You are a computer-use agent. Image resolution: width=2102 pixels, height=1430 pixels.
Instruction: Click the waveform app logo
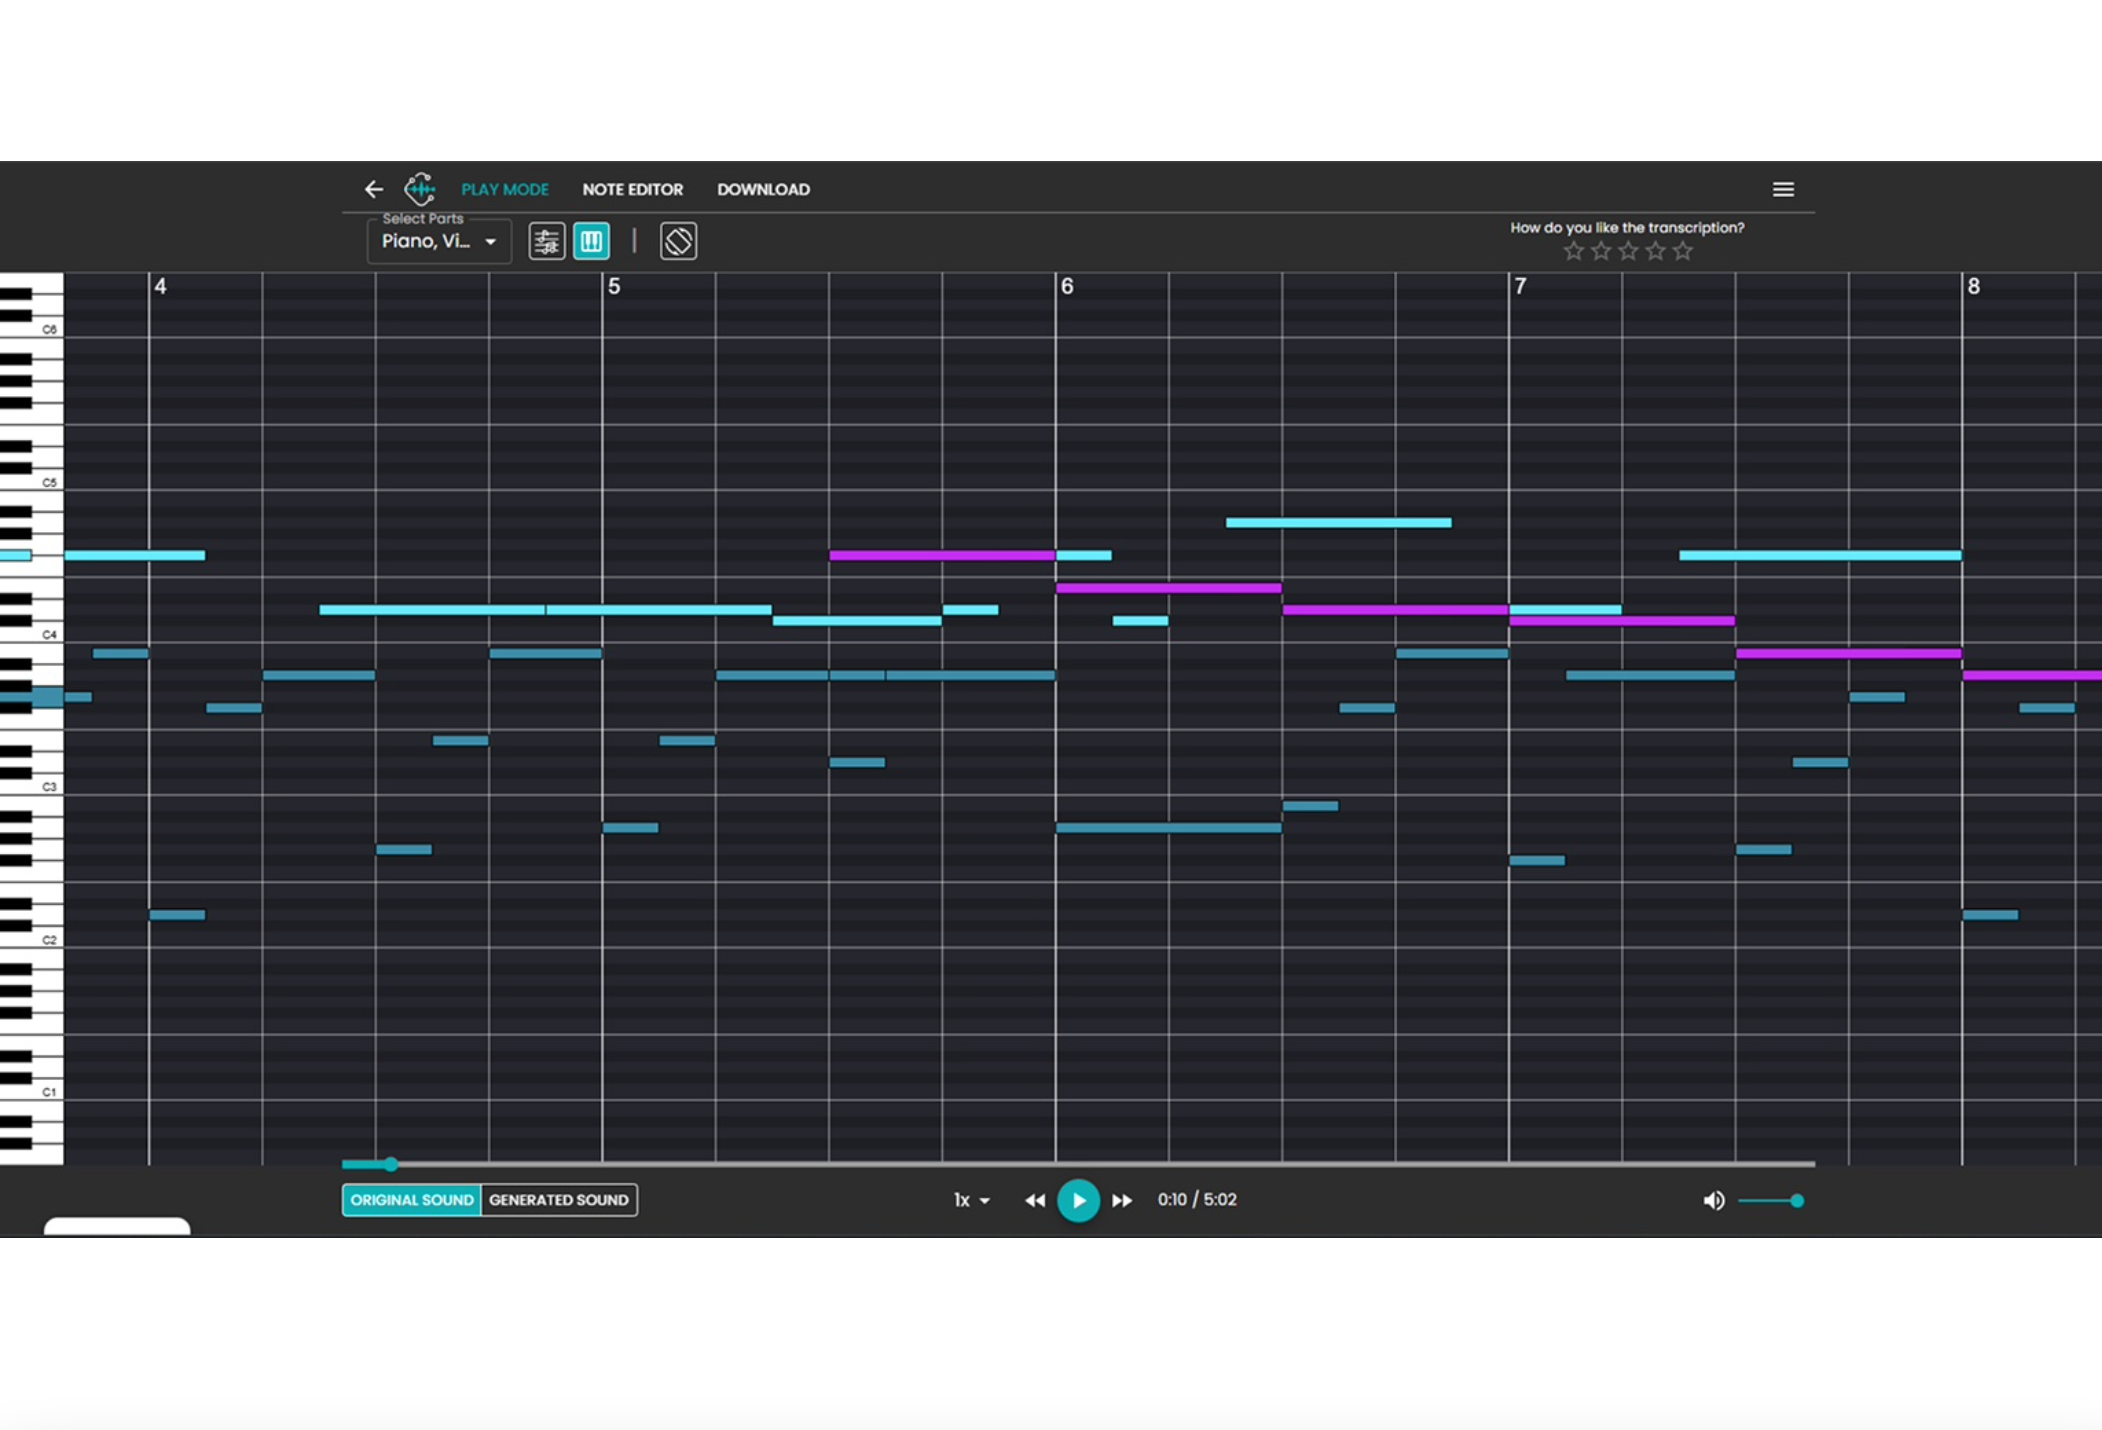point(419,188)
